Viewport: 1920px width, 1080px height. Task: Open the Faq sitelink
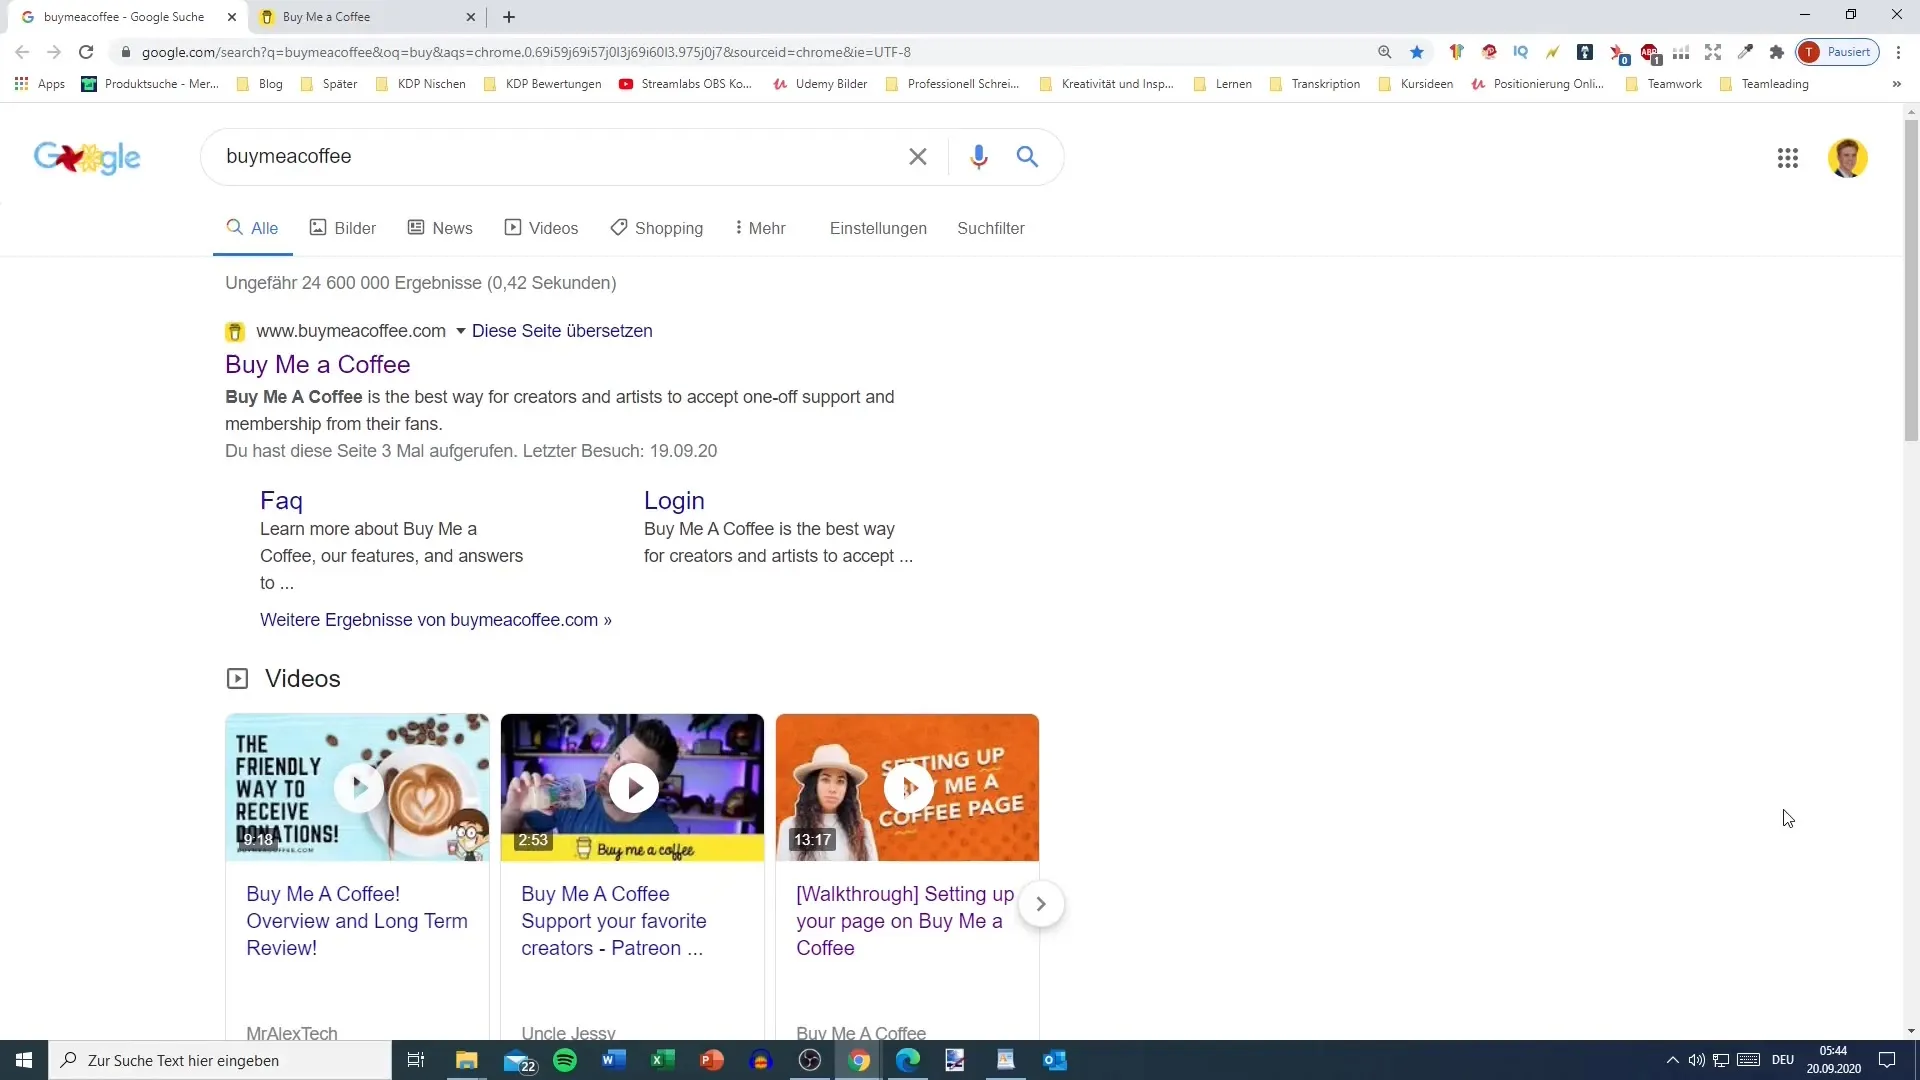(281, 500)
